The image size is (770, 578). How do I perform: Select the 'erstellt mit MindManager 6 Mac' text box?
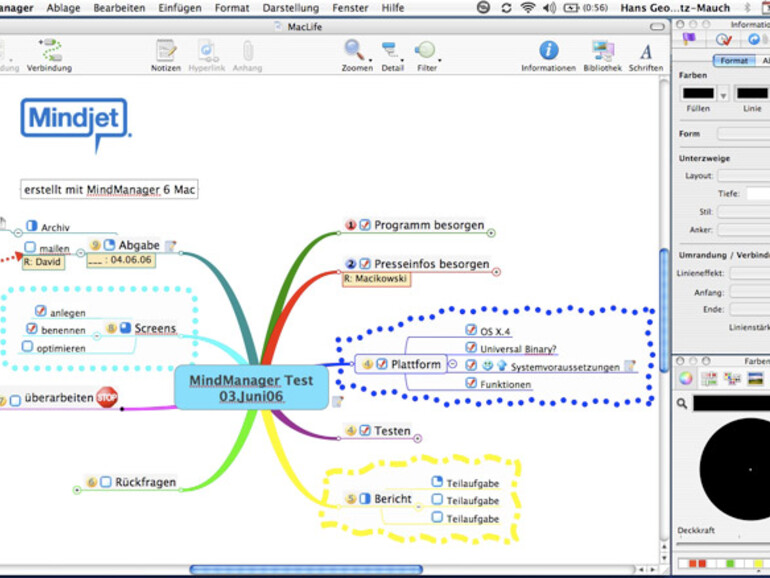pyautogui.click(x=110, y=189)
